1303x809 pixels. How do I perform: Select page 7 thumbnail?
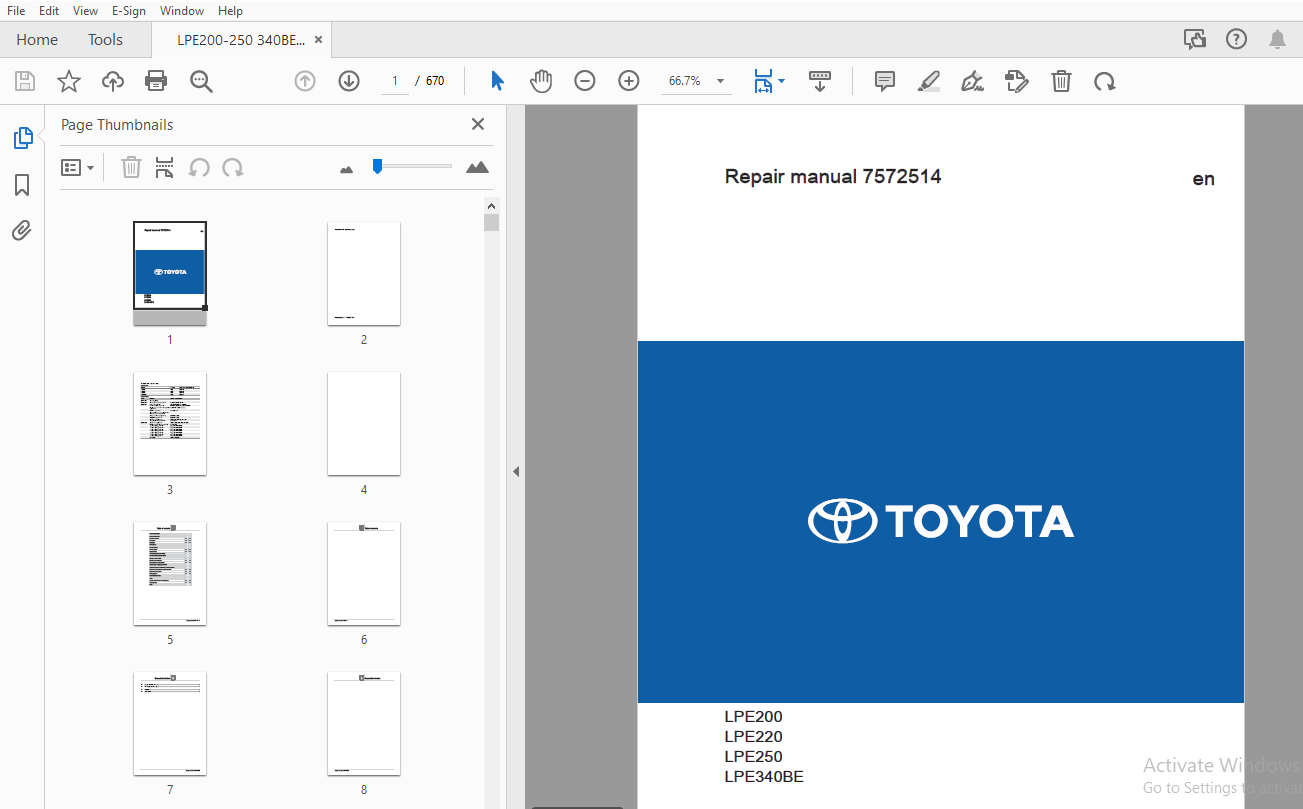click(x=170, y=723)
